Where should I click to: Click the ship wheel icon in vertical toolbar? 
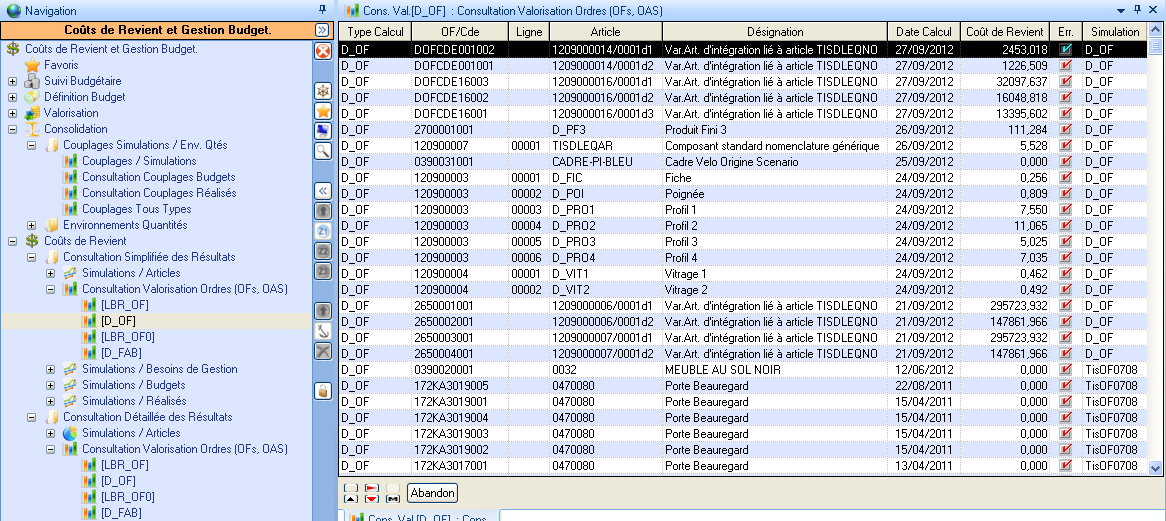coord(323,91)
